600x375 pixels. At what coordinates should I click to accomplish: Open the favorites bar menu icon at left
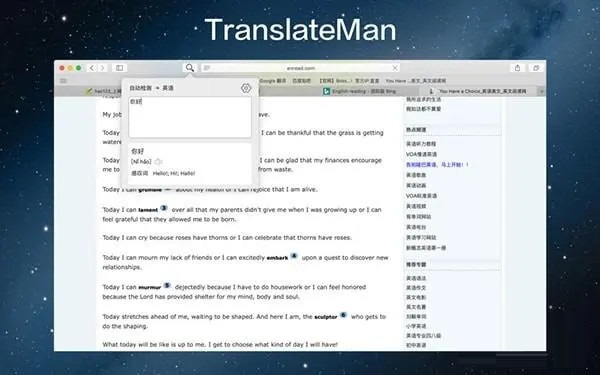pos(64,81)
